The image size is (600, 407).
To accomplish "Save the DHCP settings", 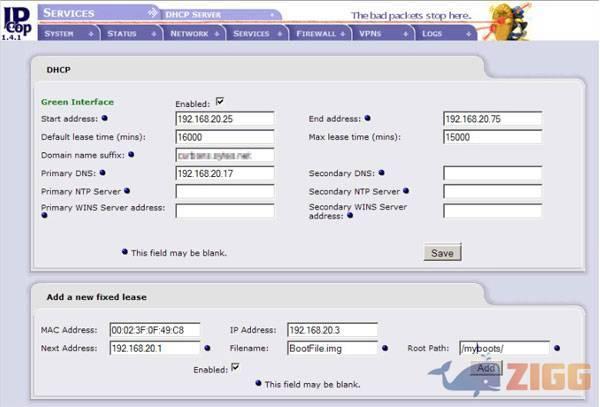I will (x=442, y=253).
